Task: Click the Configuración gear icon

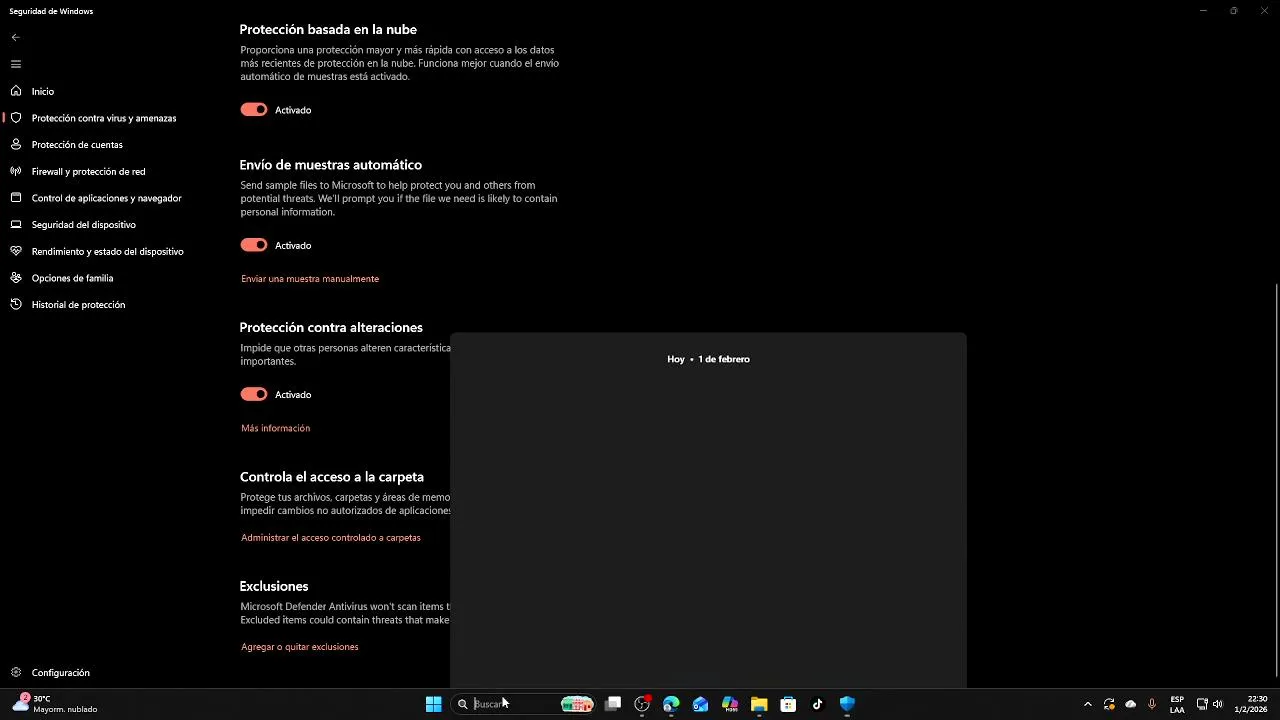Action: [x=15, y=673]
